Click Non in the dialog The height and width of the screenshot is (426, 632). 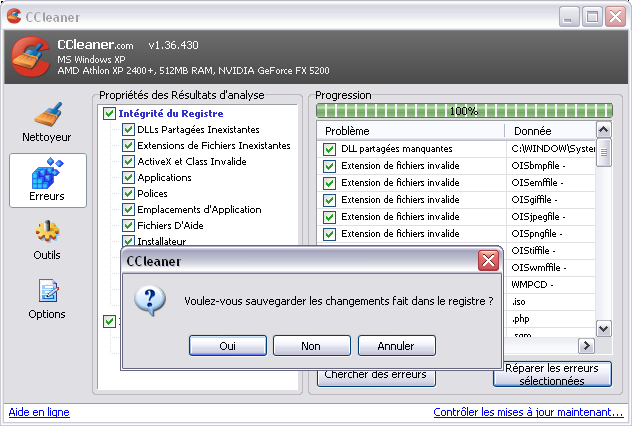point(312,346)
